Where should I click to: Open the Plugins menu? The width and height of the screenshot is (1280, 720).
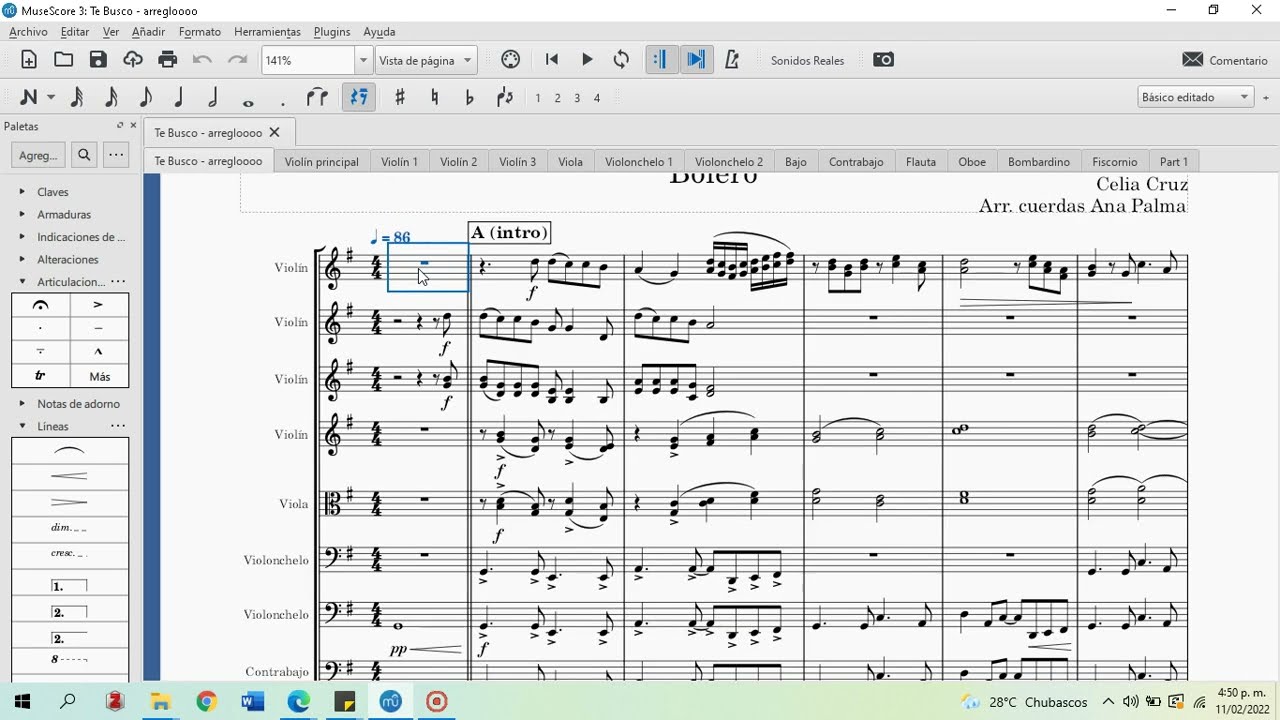pos(332,32)
